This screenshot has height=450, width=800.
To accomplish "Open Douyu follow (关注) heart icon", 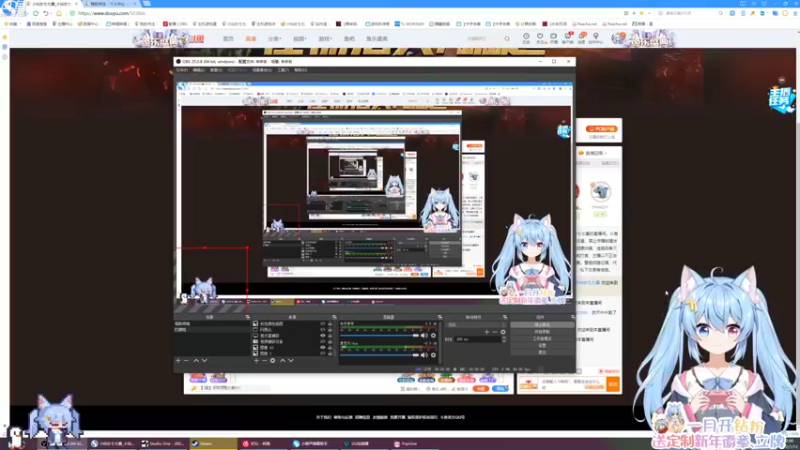I will [x=540, y=38].
